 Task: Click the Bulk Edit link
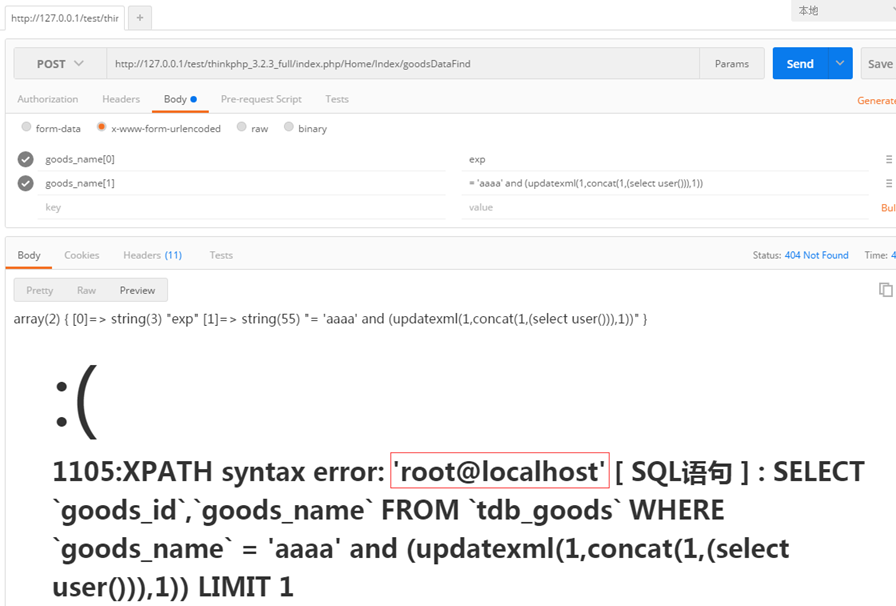click(x=888, y=208)
